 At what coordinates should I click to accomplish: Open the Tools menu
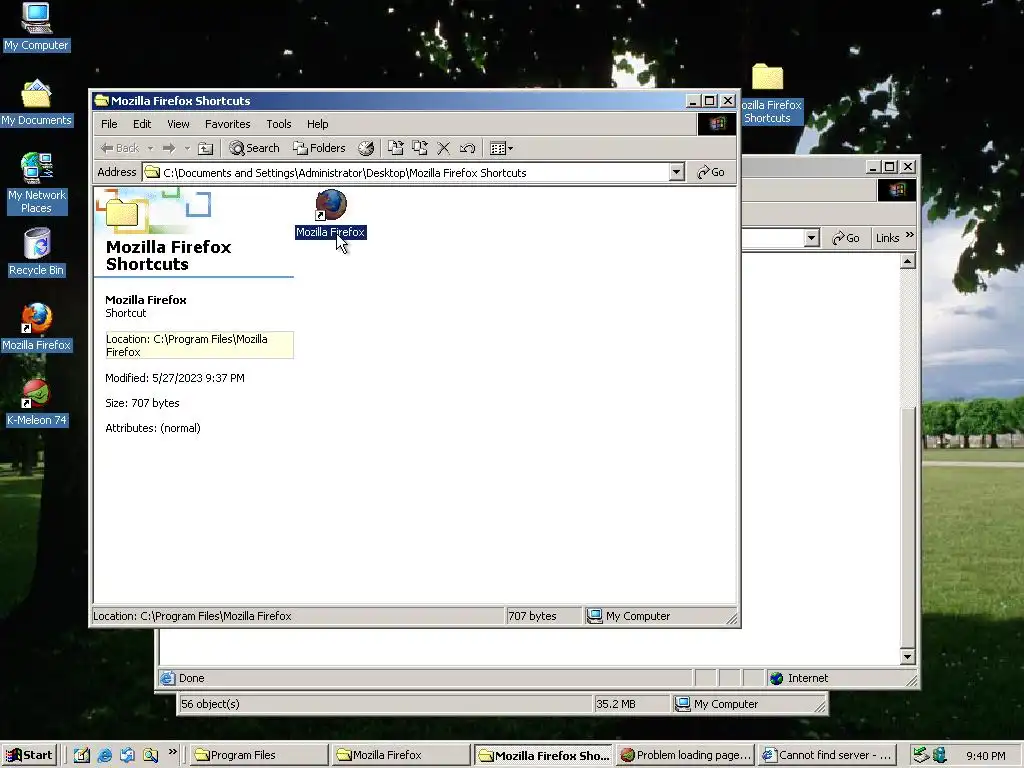tap(278, 124)
